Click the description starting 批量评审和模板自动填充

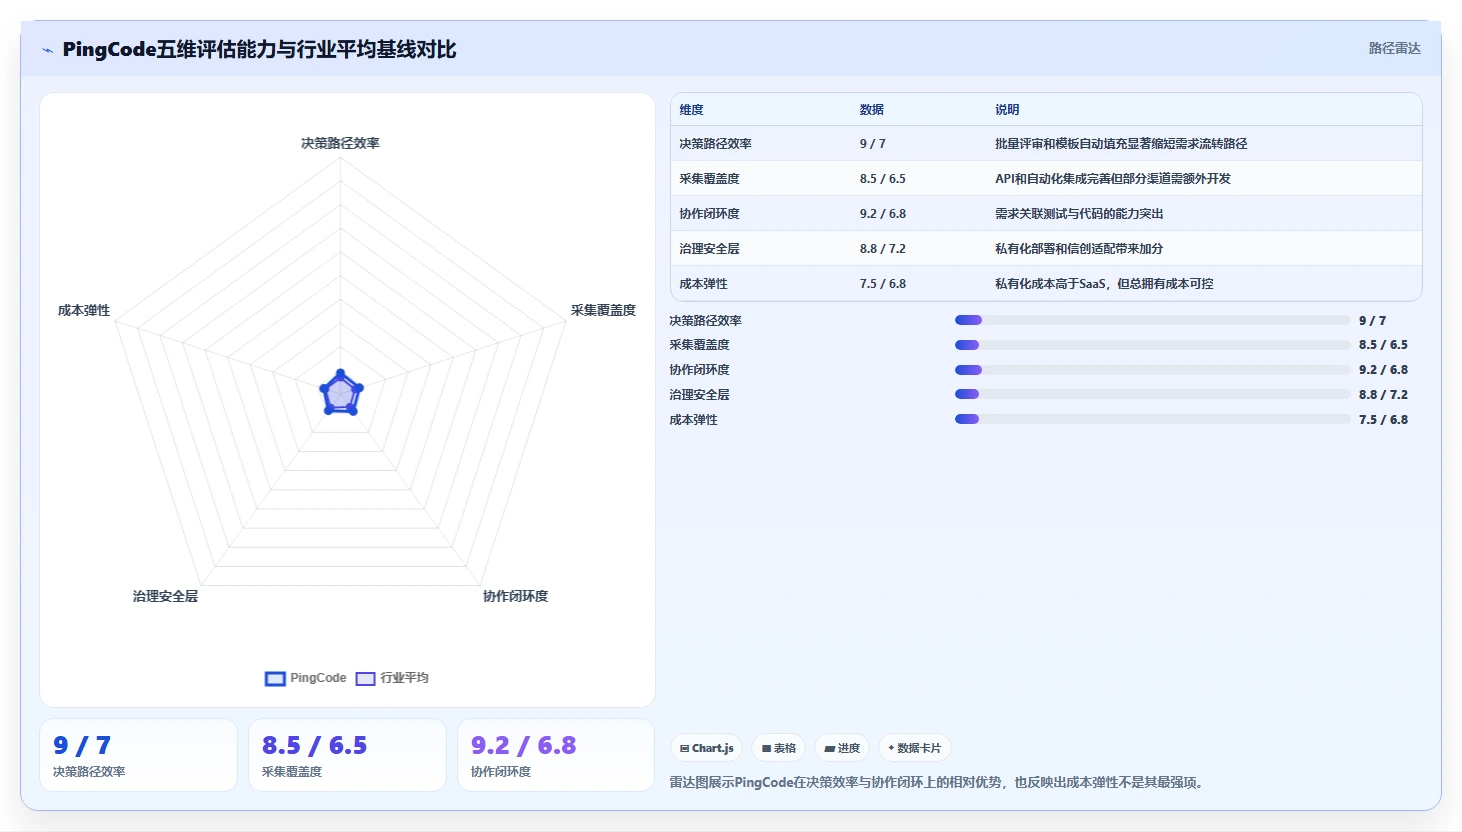[x=1121, y=144]
